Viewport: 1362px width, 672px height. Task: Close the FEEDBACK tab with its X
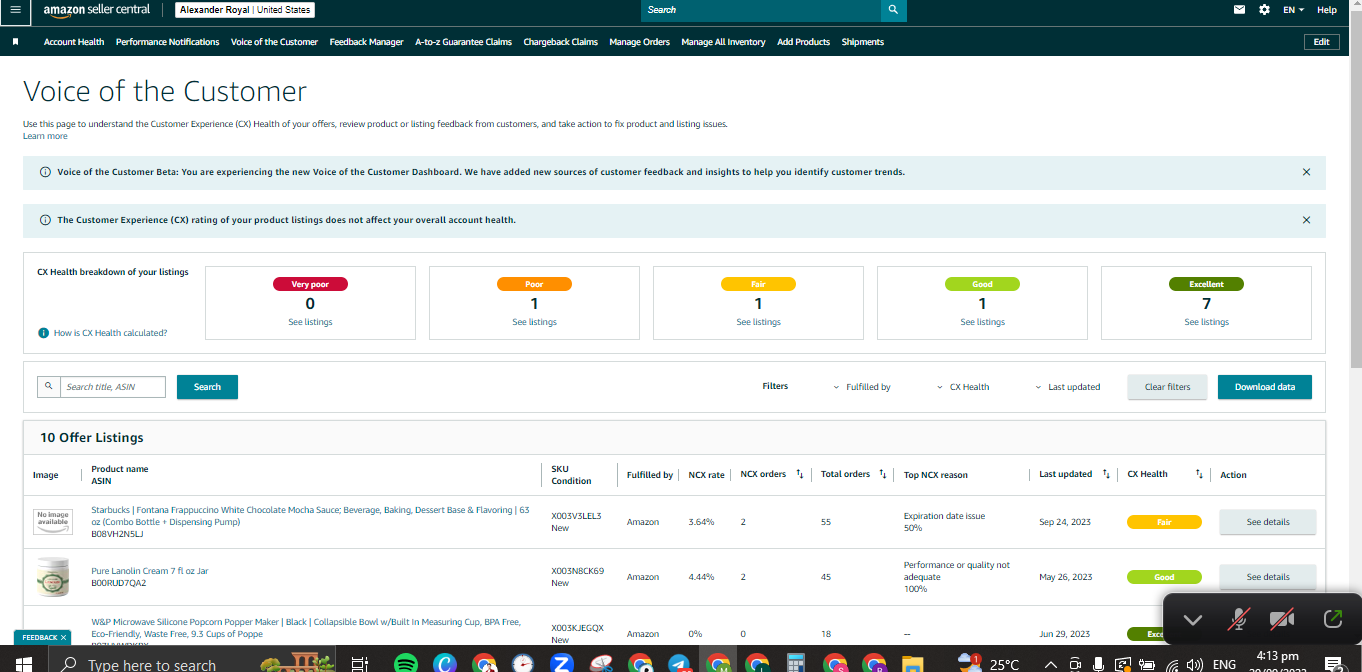63,637
